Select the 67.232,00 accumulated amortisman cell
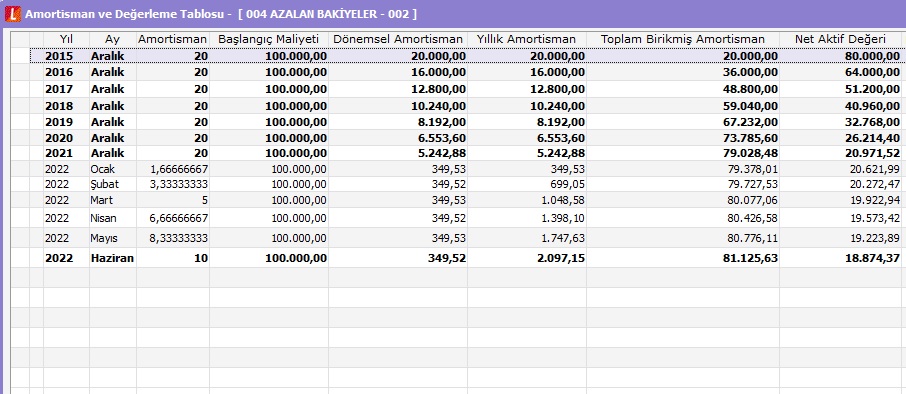 click(x=682, y=122)
